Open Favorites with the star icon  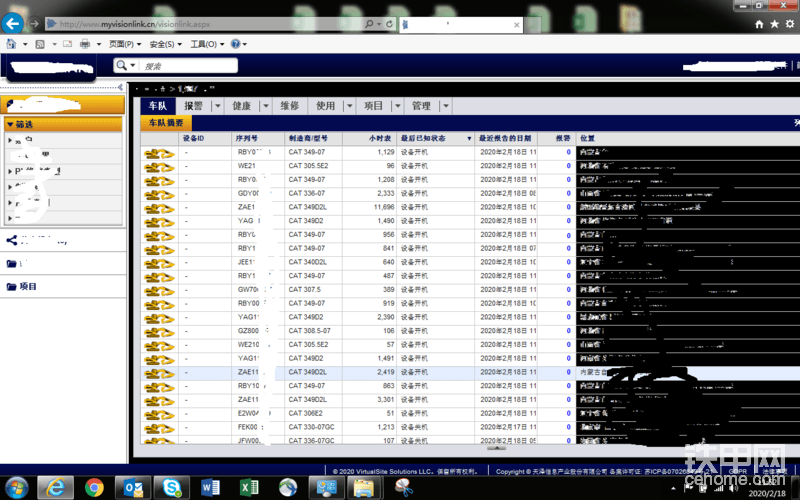(774, 24)
